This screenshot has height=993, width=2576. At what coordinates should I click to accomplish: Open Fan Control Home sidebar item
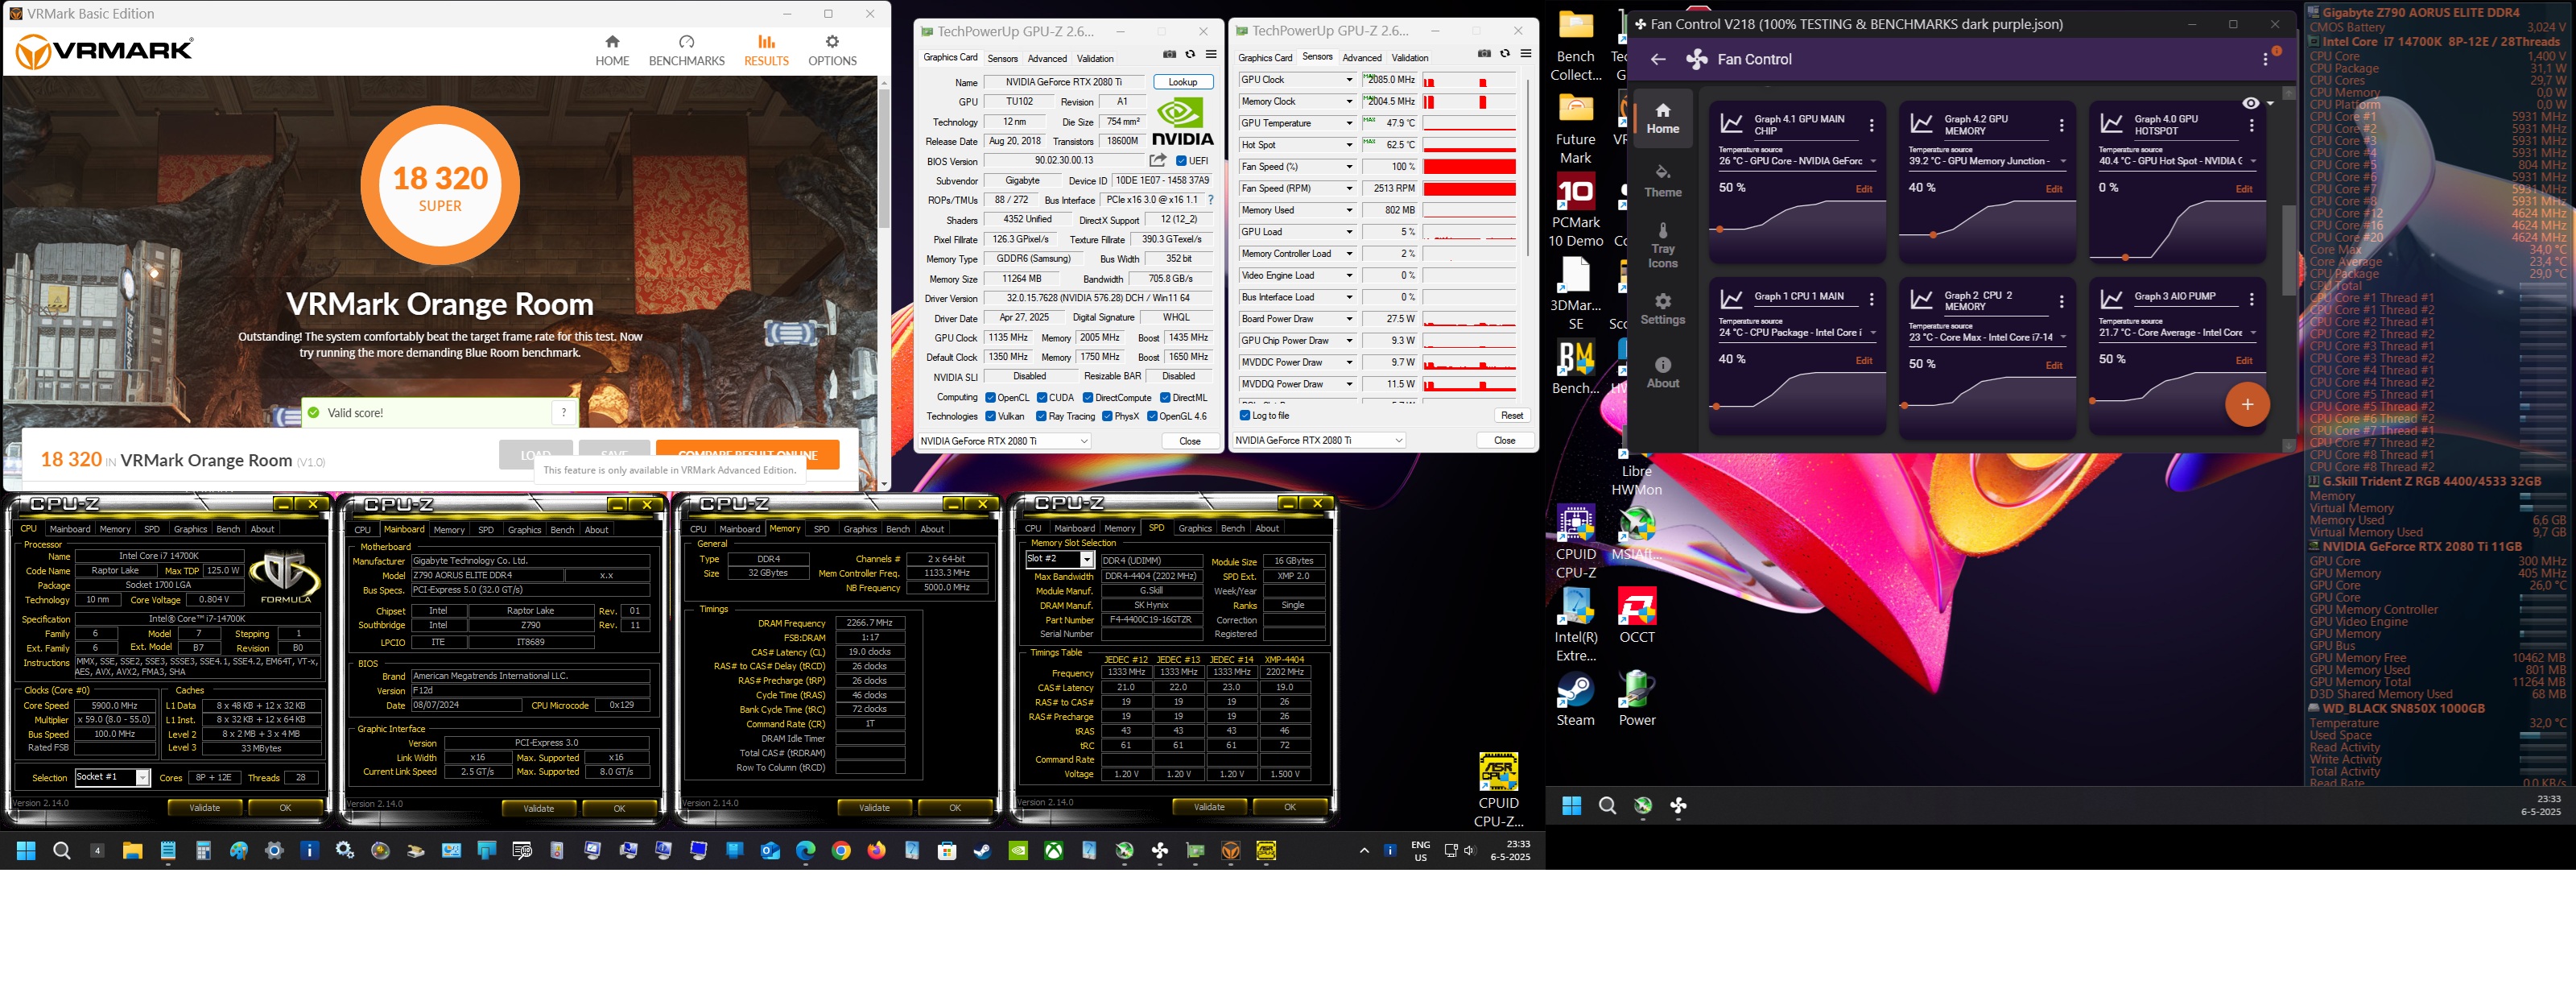coord(1663,118)
